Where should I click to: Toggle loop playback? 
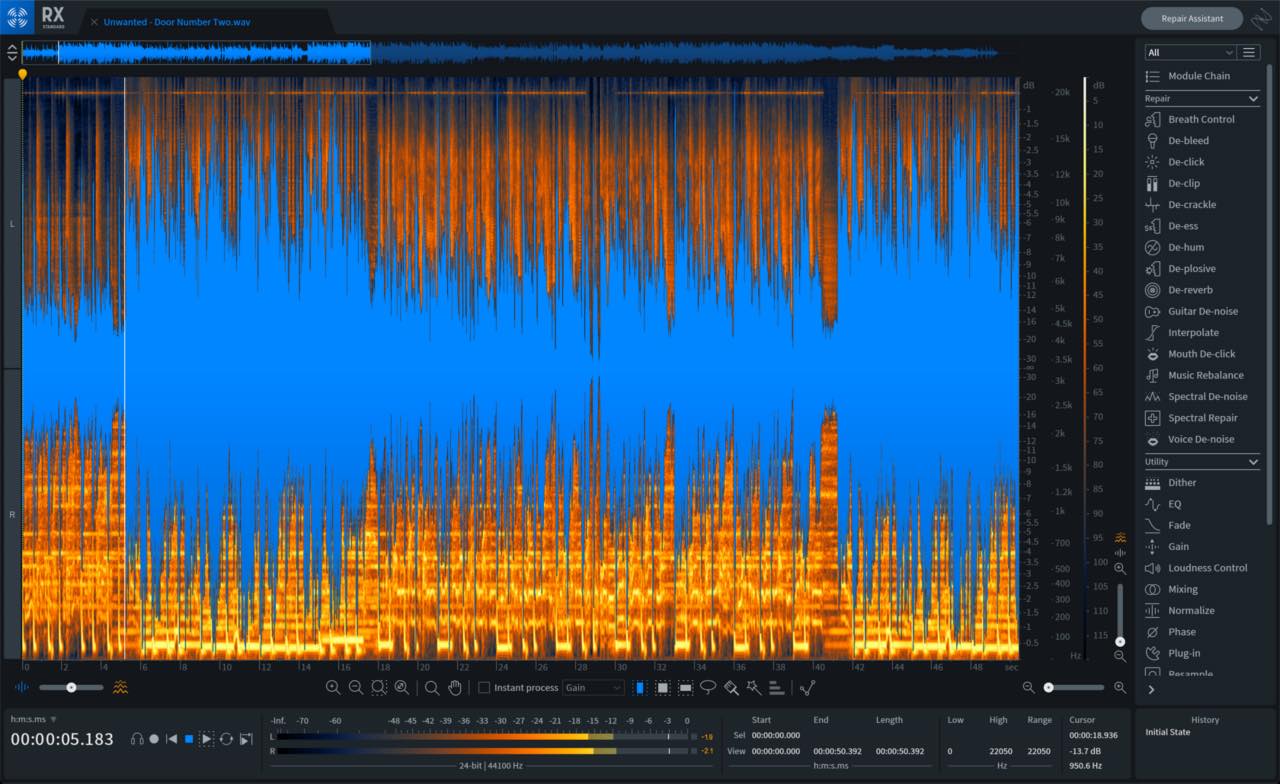click(226, 739)
